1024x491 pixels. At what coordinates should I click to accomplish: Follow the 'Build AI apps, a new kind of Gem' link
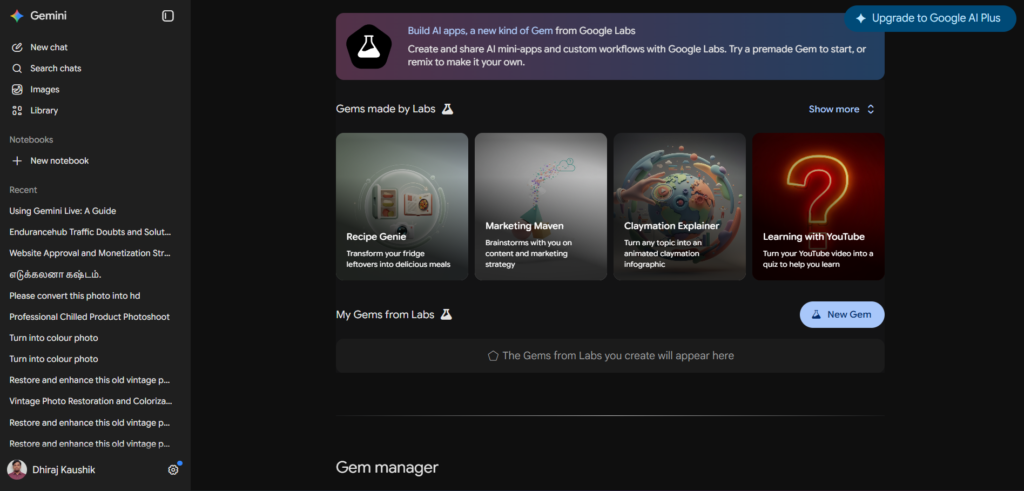coord(480,31)
